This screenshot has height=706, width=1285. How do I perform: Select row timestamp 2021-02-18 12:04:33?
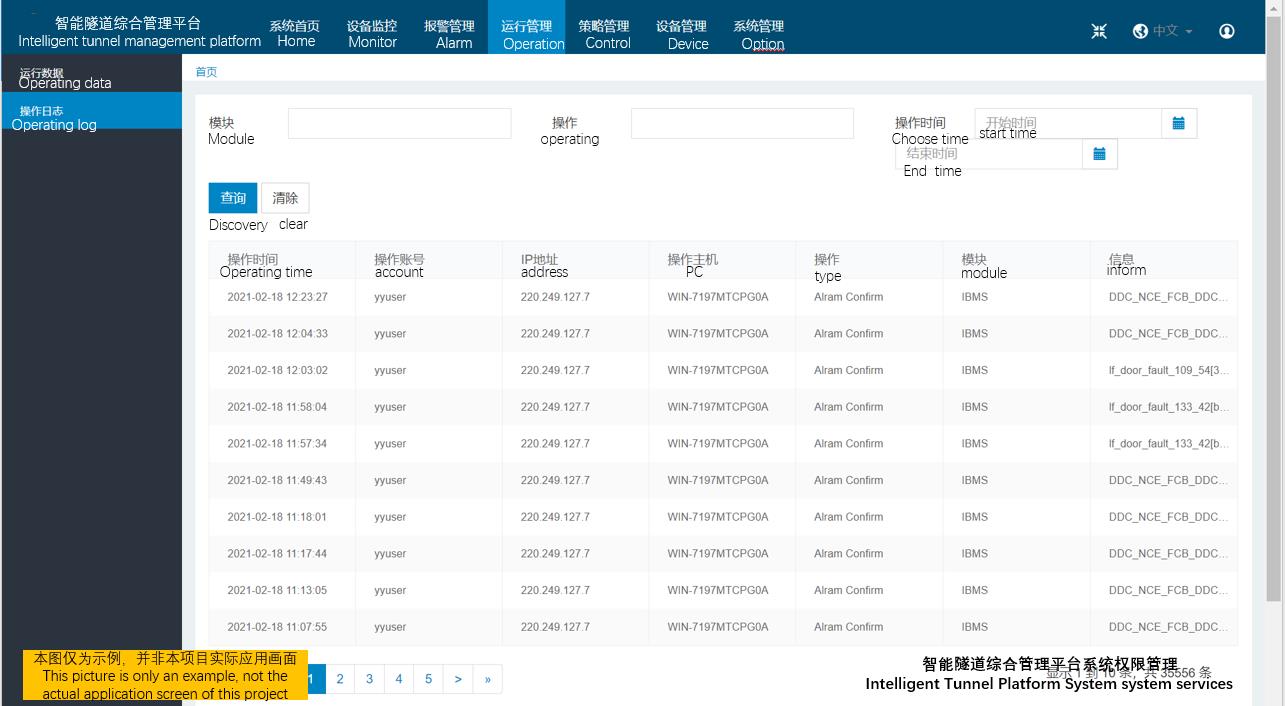click(277, 334)
